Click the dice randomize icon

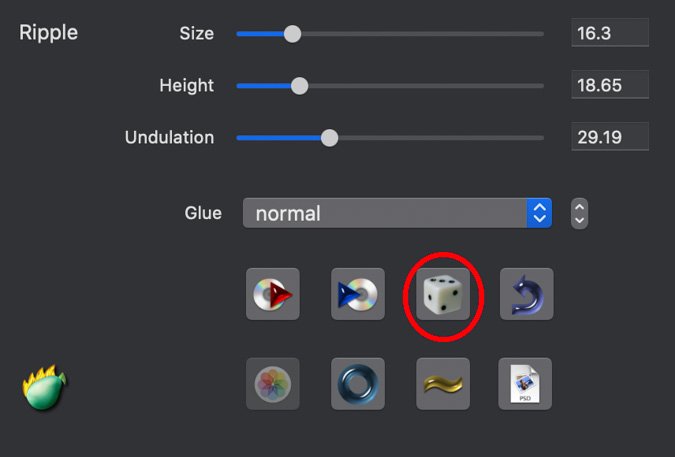point(443,294)
